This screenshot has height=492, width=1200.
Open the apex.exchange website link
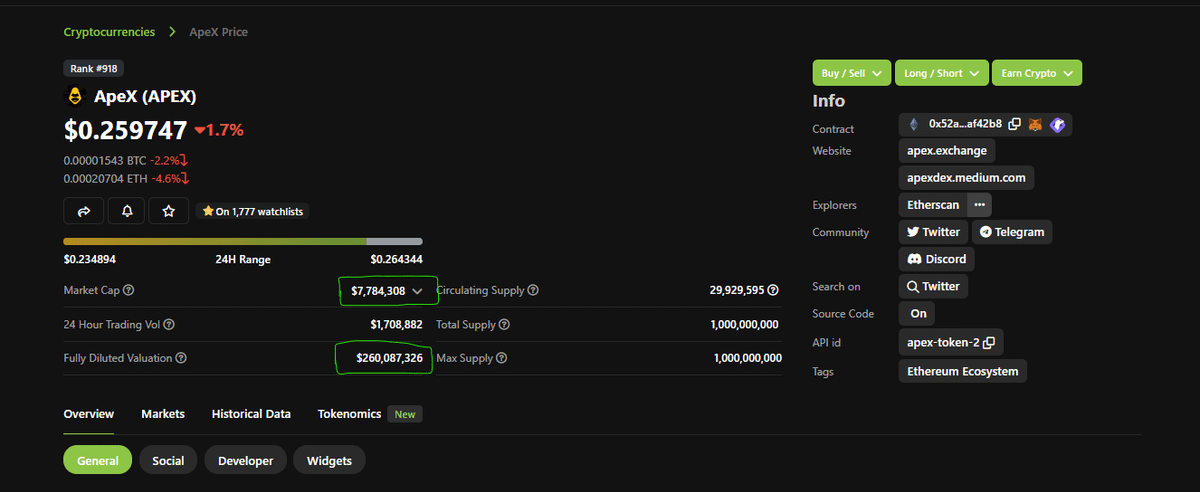[946, 150]
